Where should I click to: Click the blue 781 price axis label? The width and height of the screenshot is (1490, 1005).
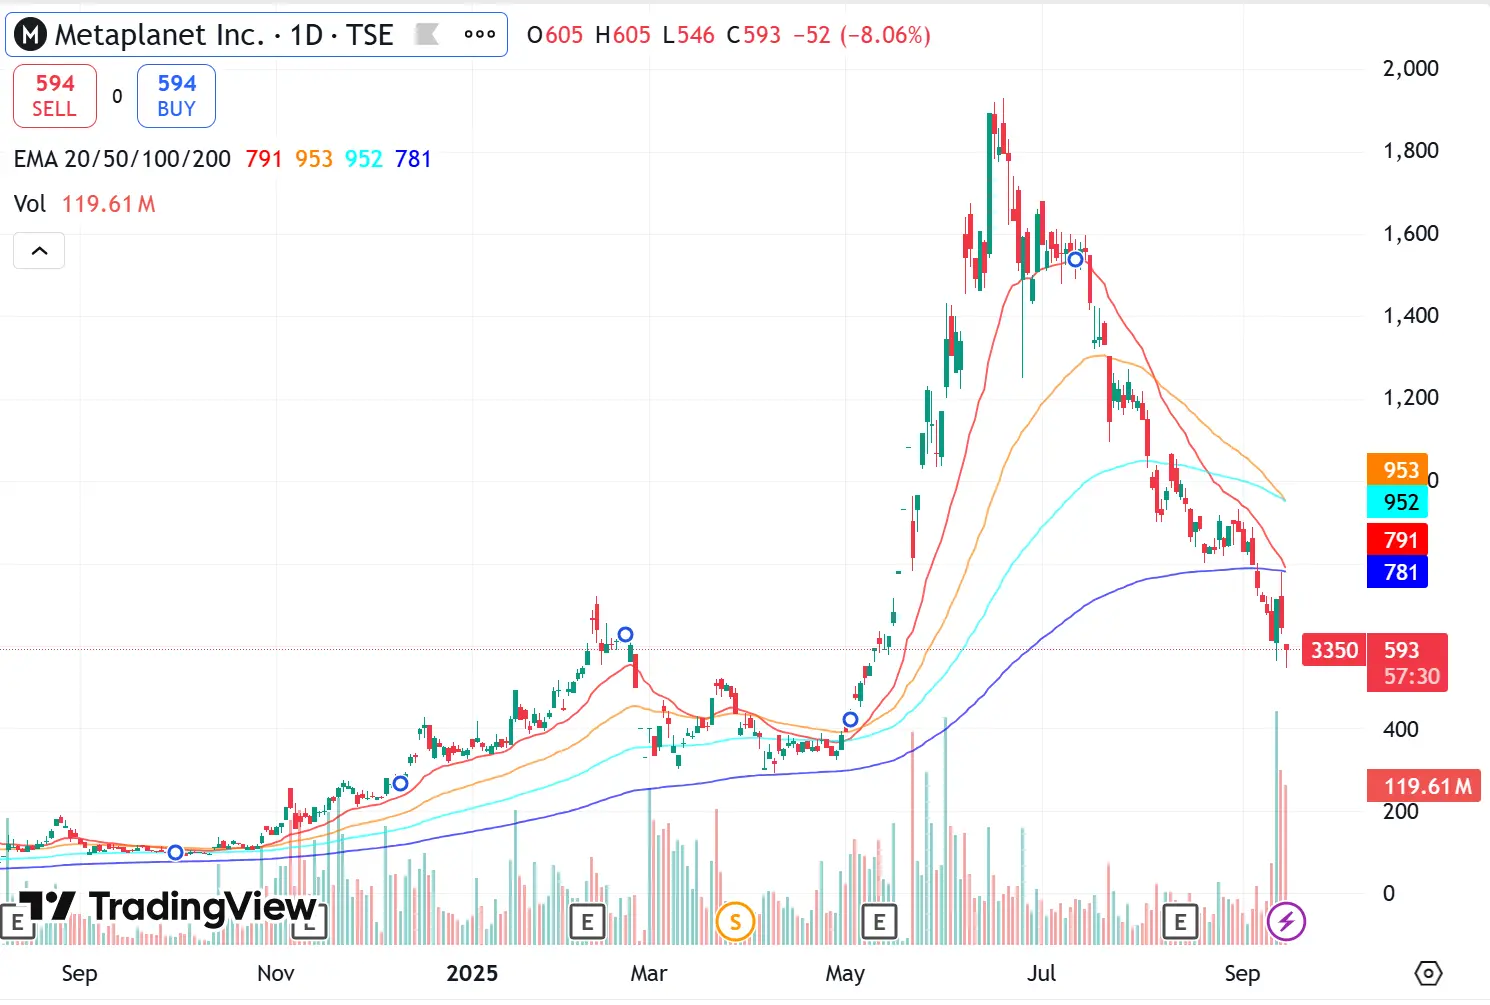[1397, 572]
